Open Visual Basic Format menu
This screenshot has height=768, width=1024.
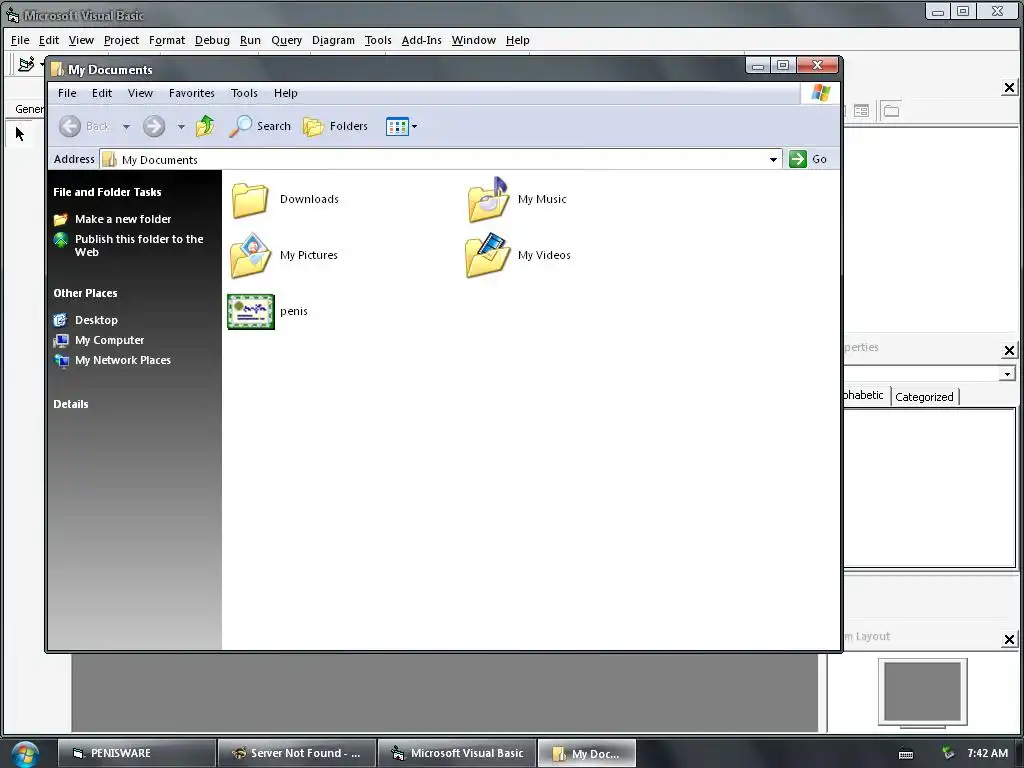pos(167,40)
